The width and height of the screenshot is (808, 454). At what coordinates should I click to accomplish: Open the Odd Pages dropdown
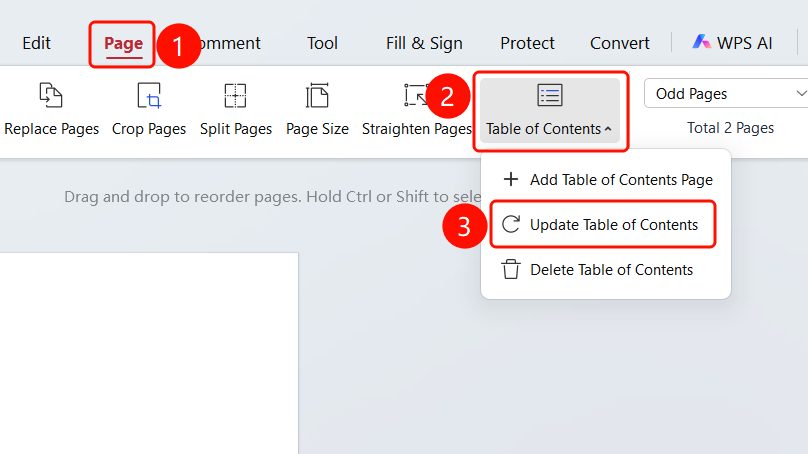726,93
